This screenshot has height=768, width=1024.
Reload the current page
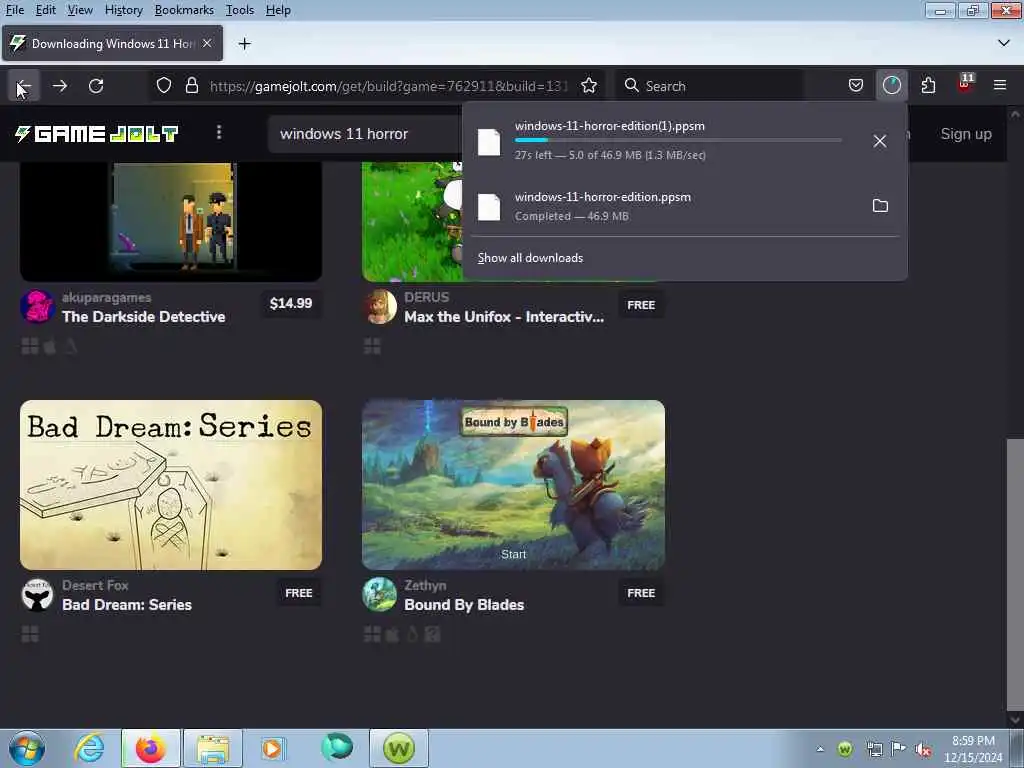pyautogui.click(x=96, y=86)
